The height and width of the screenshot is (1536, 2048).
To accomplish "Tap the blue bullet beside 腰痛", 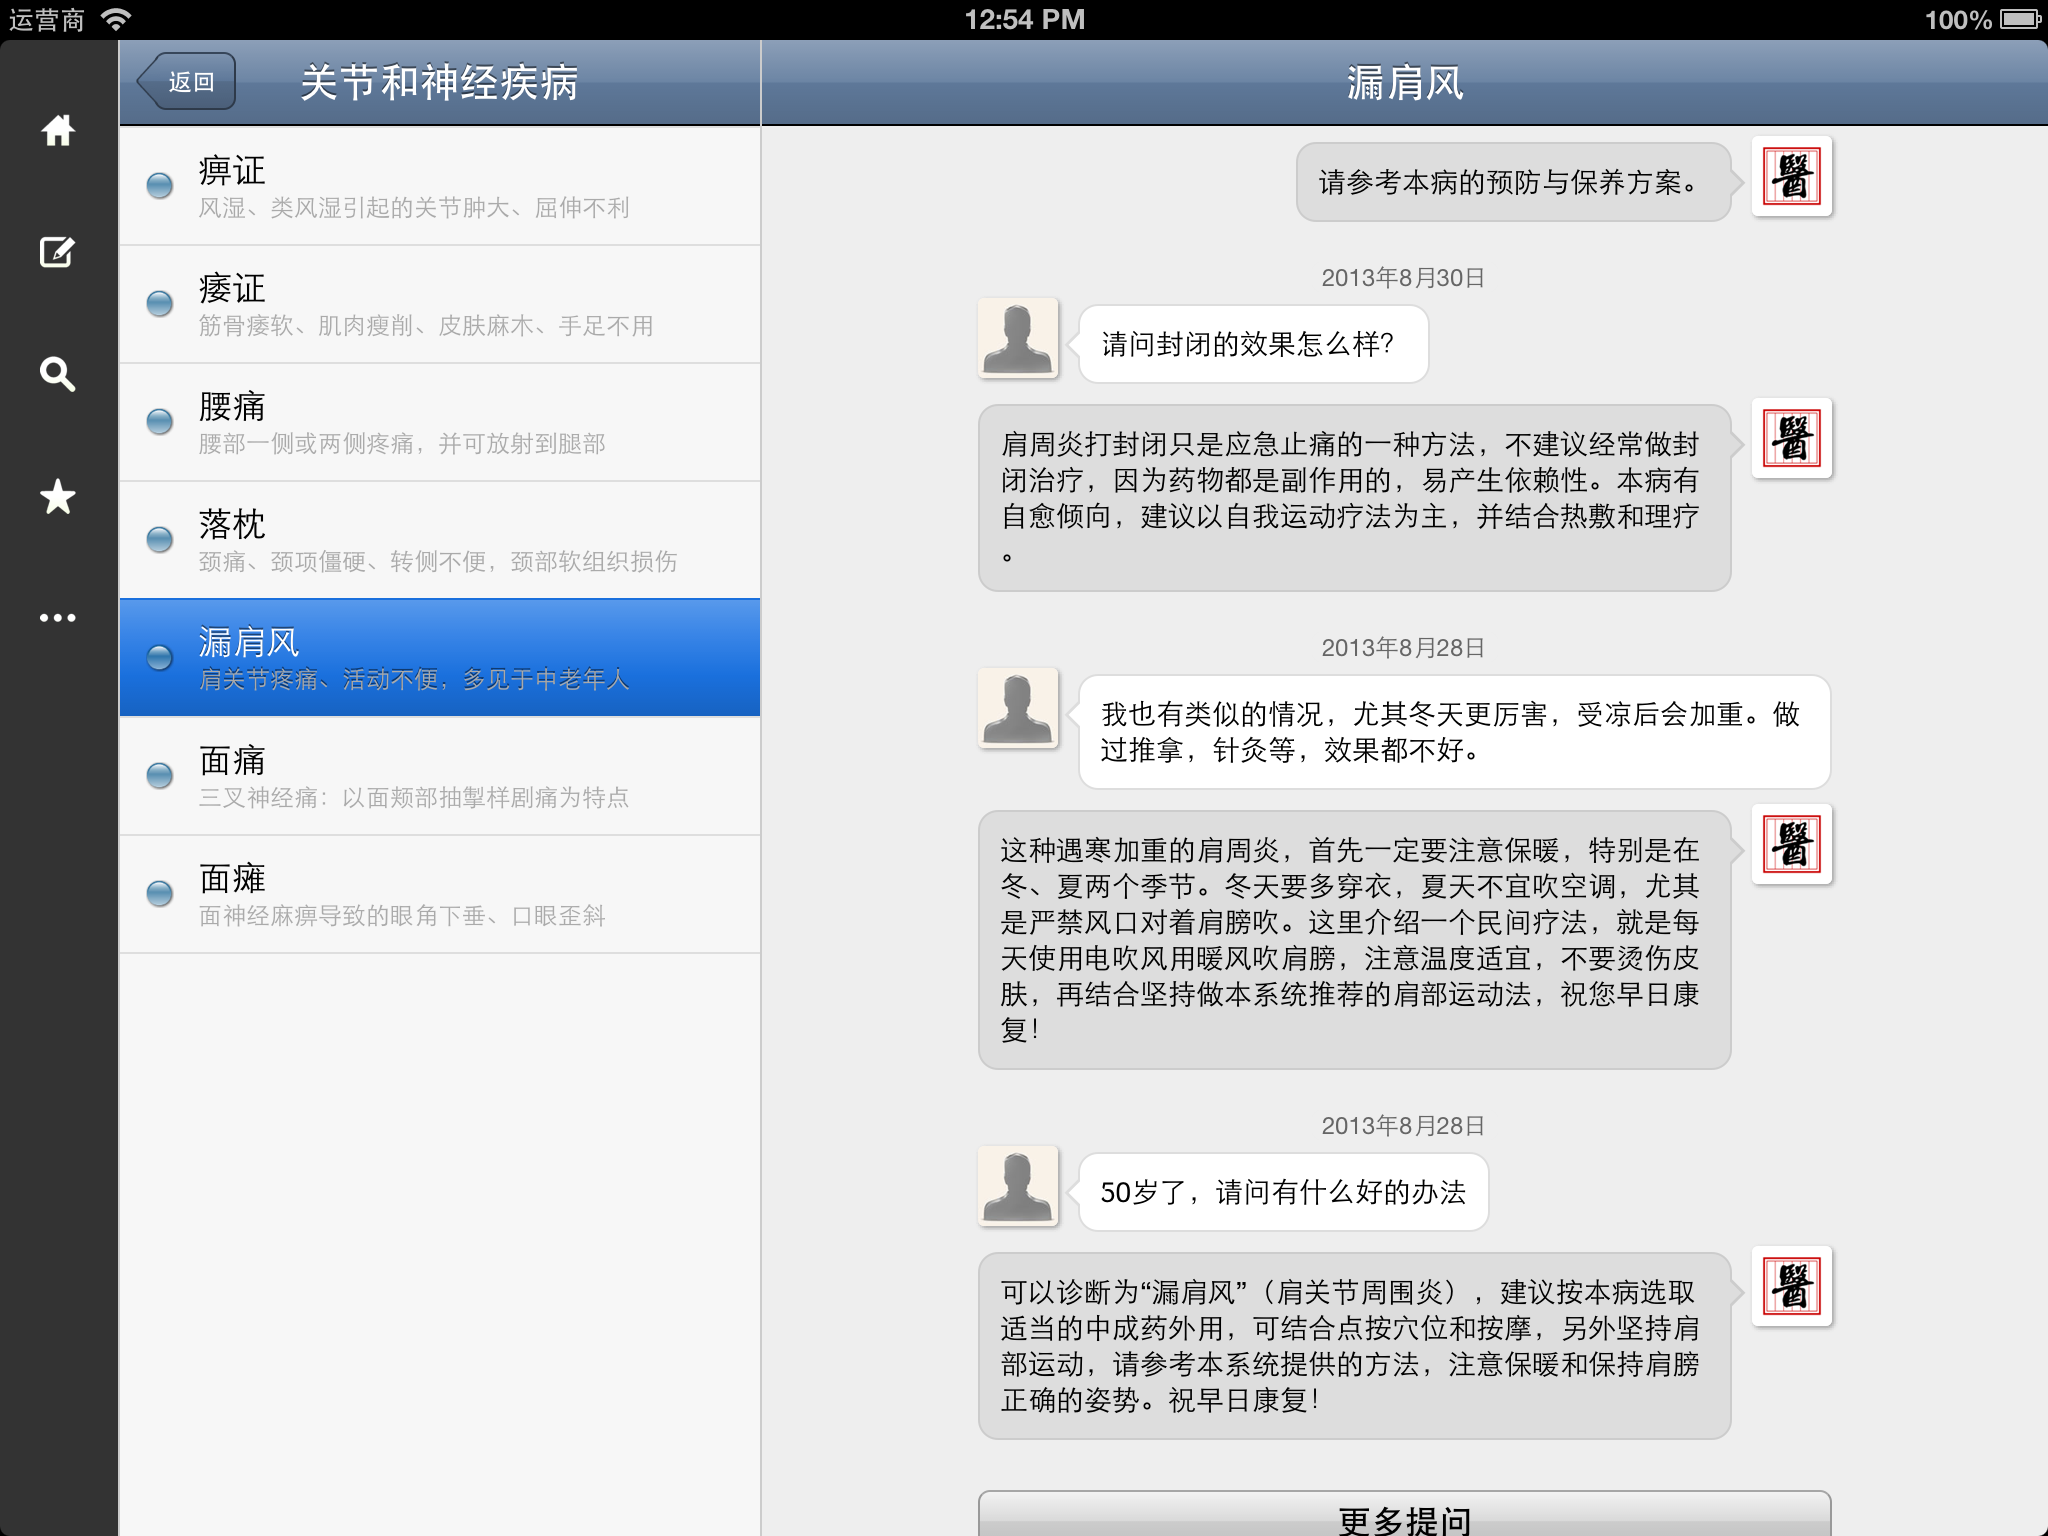I will 160,421.
